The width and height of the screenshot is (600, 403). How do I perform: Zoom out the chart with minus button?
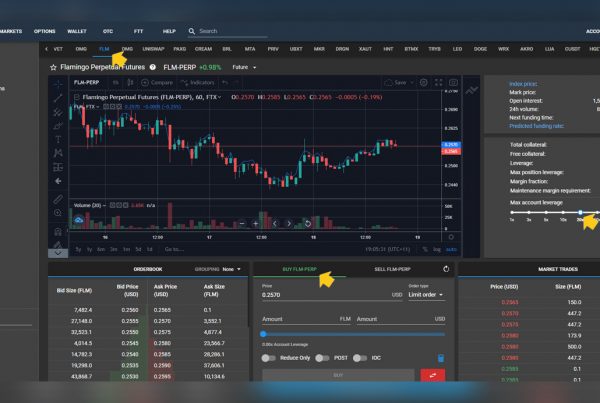coord(242,224)
